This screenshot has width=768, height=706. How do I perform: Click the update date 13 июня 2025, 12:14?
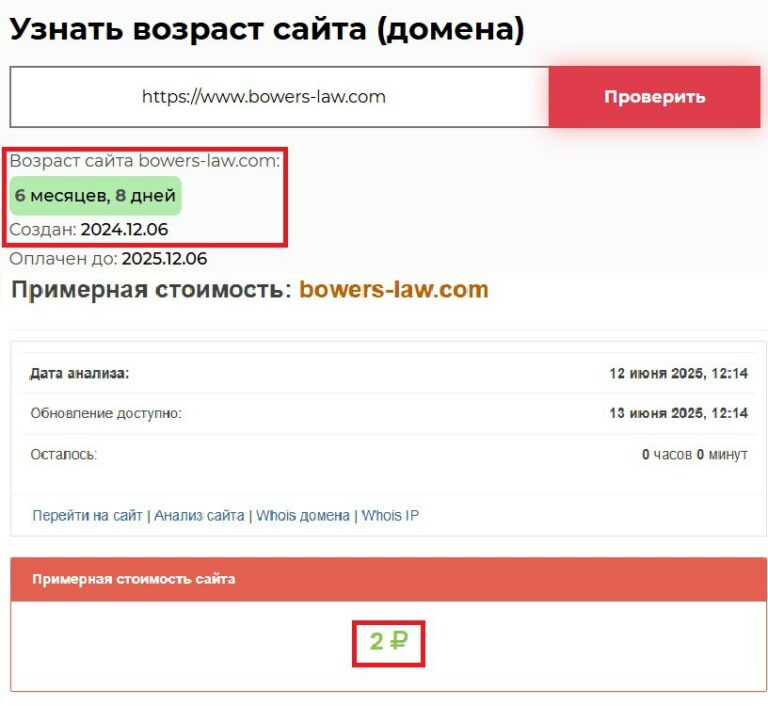pyautogui.click(x=678, y=413)
